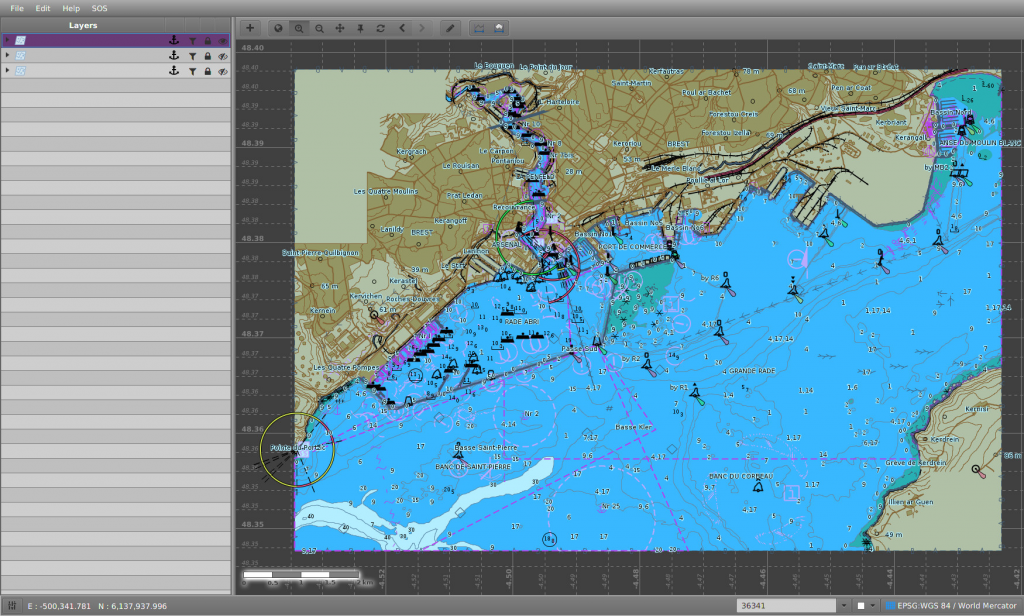The image size is (1024, 616).
Task: Open the SOS menu
Action: pyautogui.click(x=99, y=8)
